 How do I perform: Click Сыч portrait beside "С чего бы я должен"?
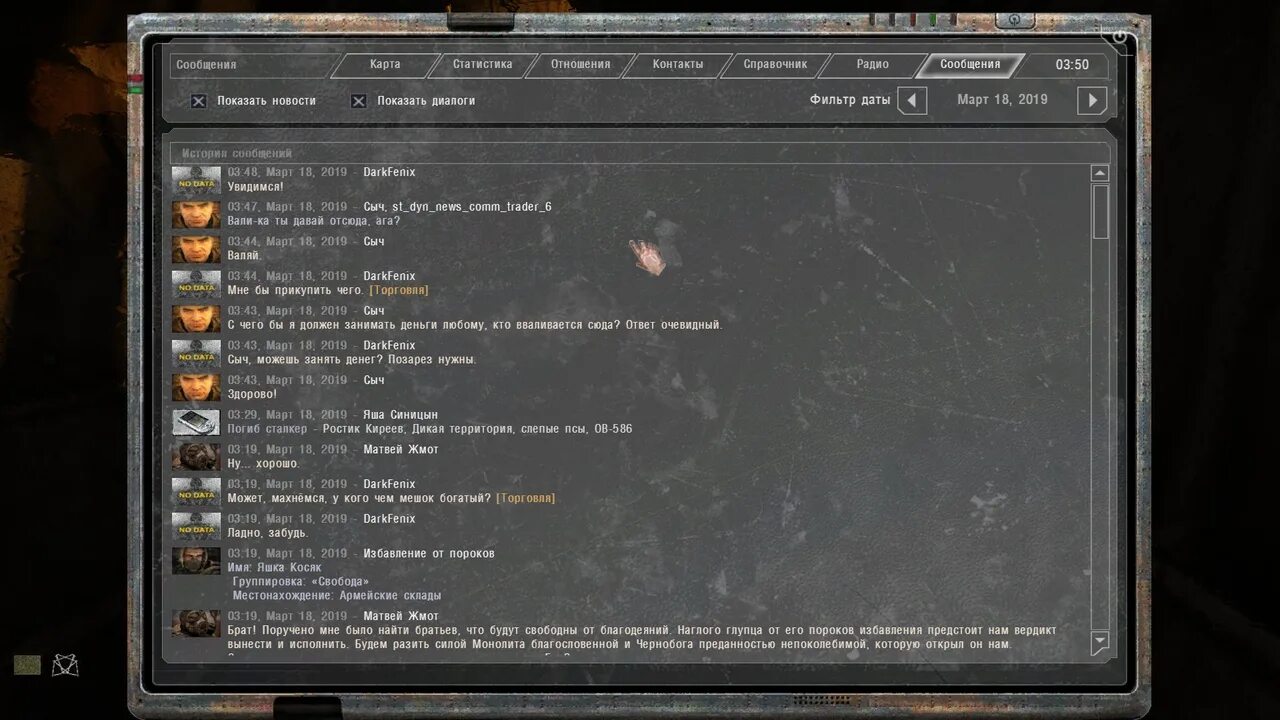point(196,319)
